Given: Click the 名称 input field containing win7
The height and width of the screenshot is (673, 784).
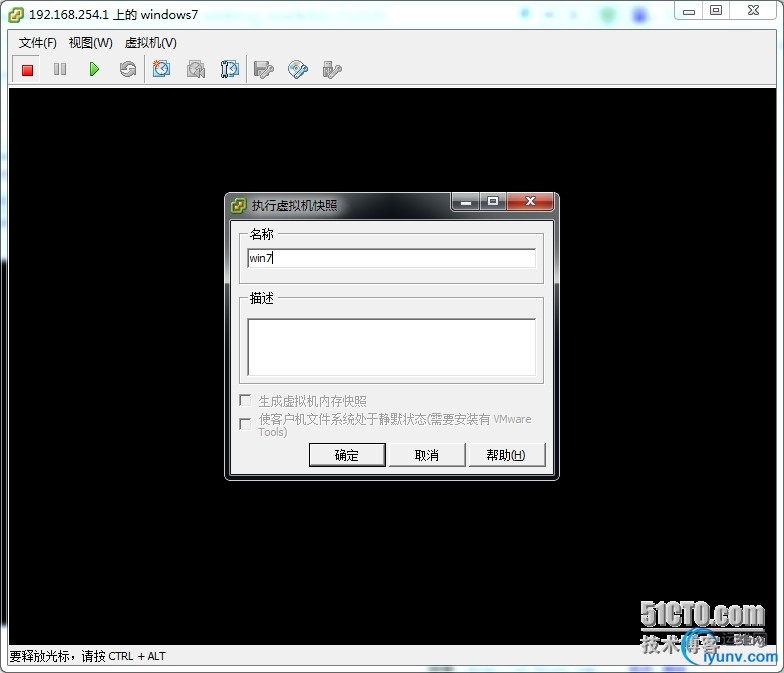Looking at the screenshot, I should [392, 258].
